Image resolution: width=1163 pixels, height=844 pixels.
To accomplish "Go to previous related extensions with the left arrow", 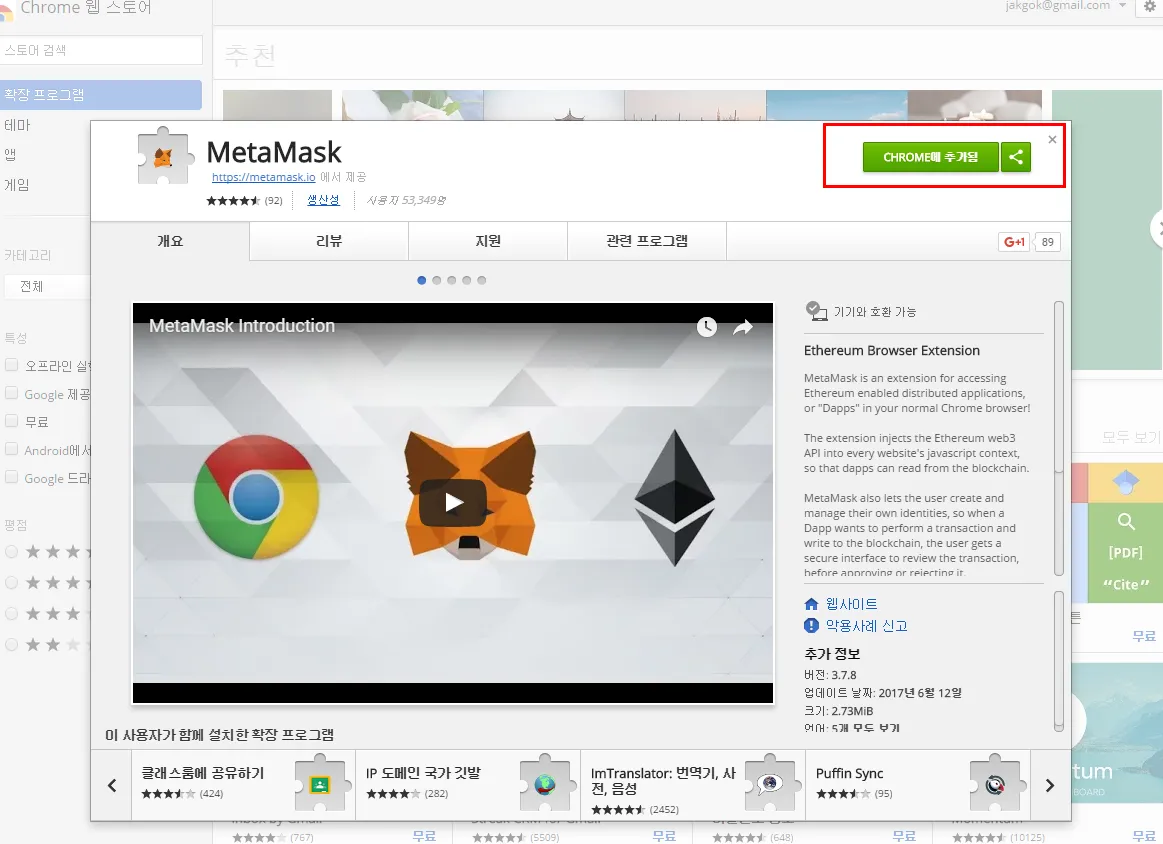I will pos(112,785).
